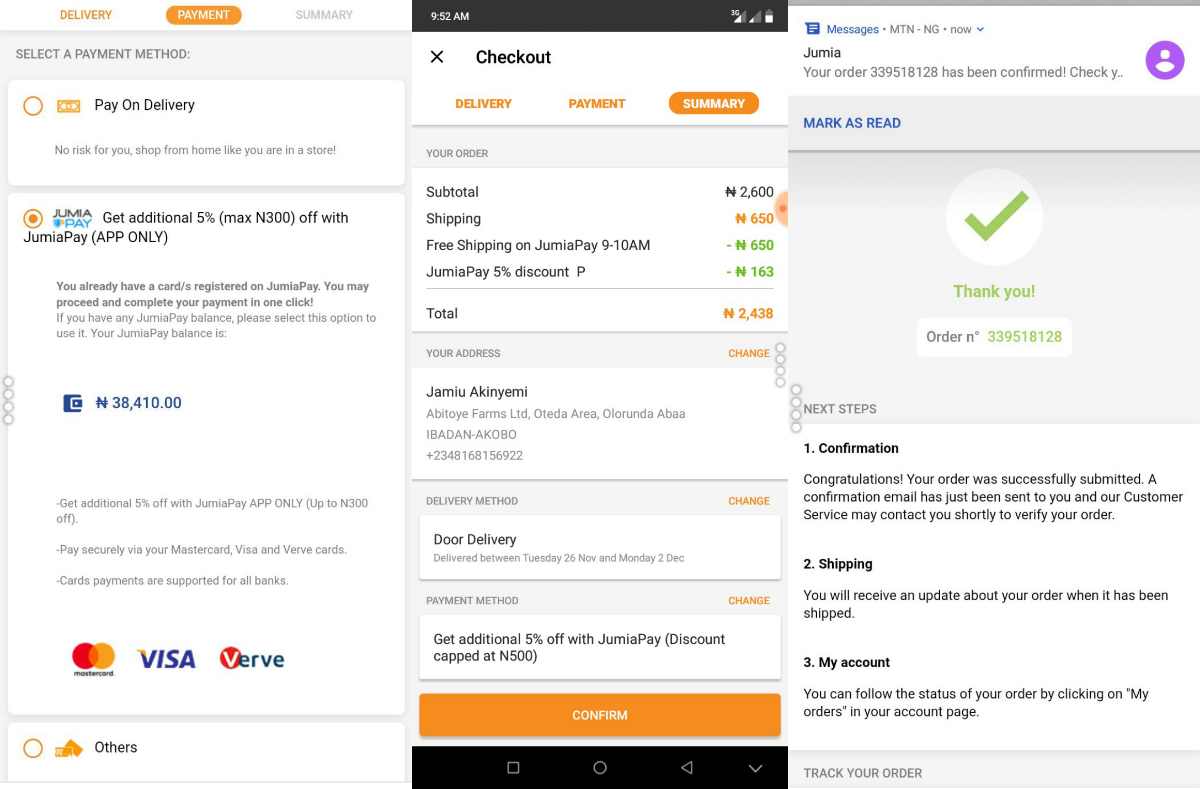Image resolution: width=1200 pixels, height=789 pixels.
Task: Click the JumiaPay balance card icon
Action: 72,402
